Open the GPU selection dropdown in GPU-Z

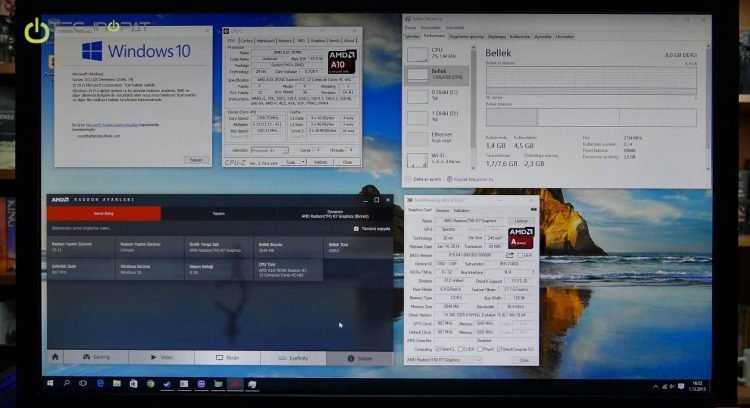click(x=443, y=360)
